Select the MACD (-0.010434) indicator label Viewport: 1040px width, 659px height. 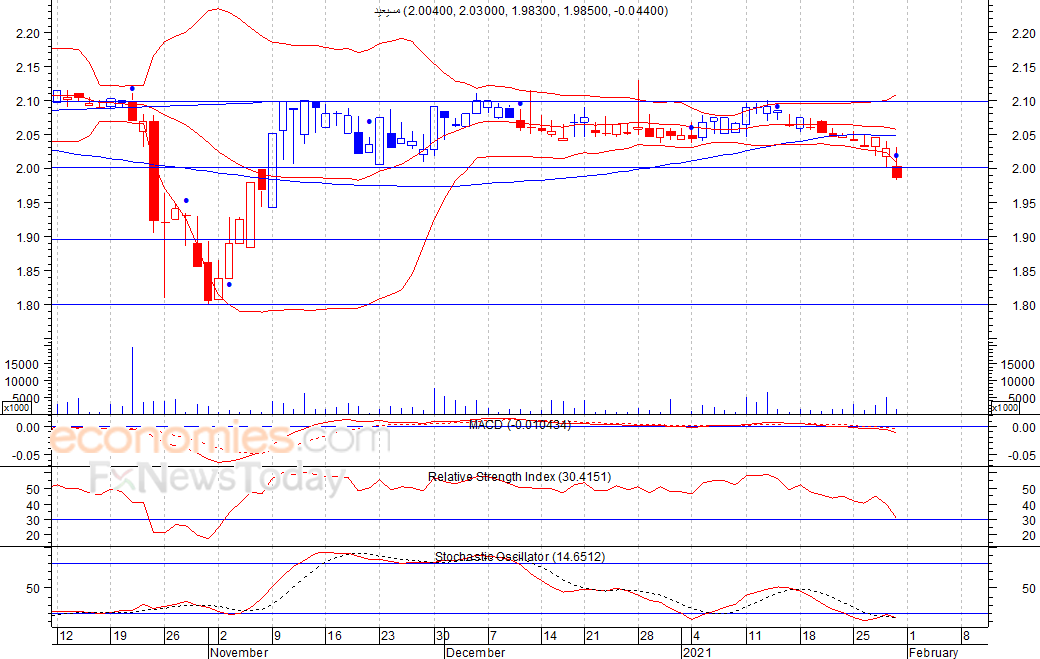pos(520,424)
